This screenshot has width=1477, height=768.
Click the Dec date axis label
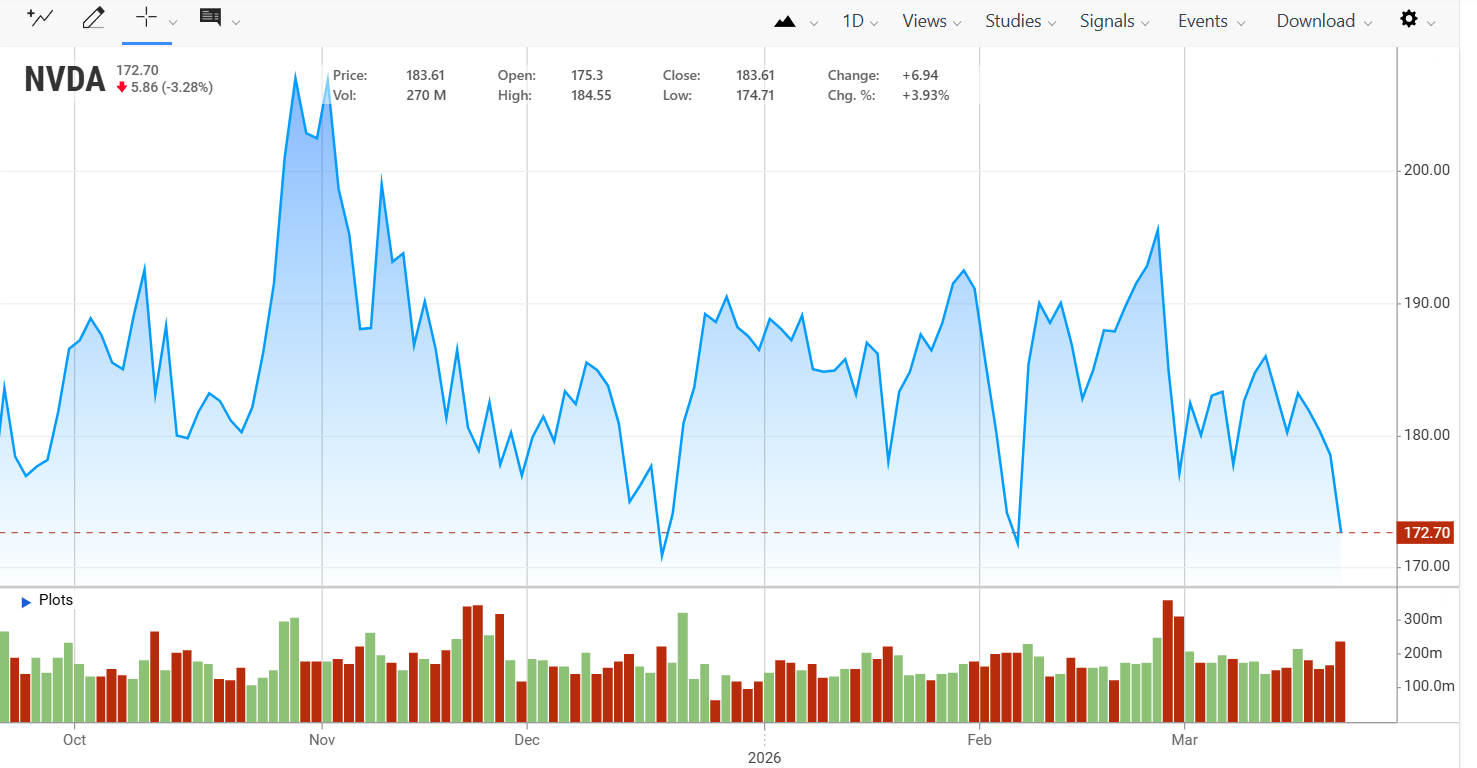tap(526, 740)
